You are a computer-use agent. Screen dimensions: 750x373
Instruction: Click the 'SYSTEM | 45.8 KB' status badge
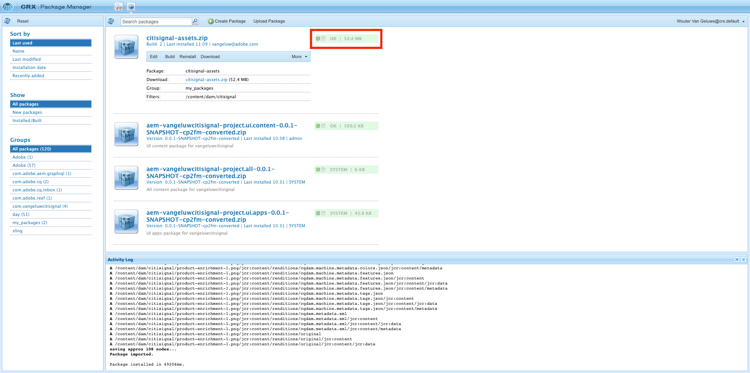pyautogui.click(x=346, y=213)
